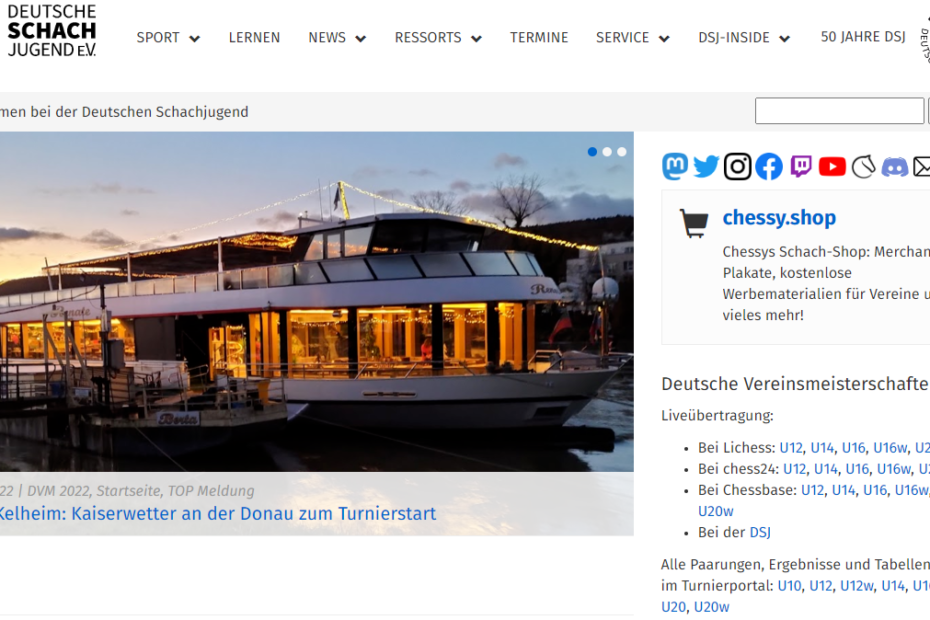This screenshot has width=930, height=620.
Task: Open the Twitter bird icon
Action: (706, 166)
